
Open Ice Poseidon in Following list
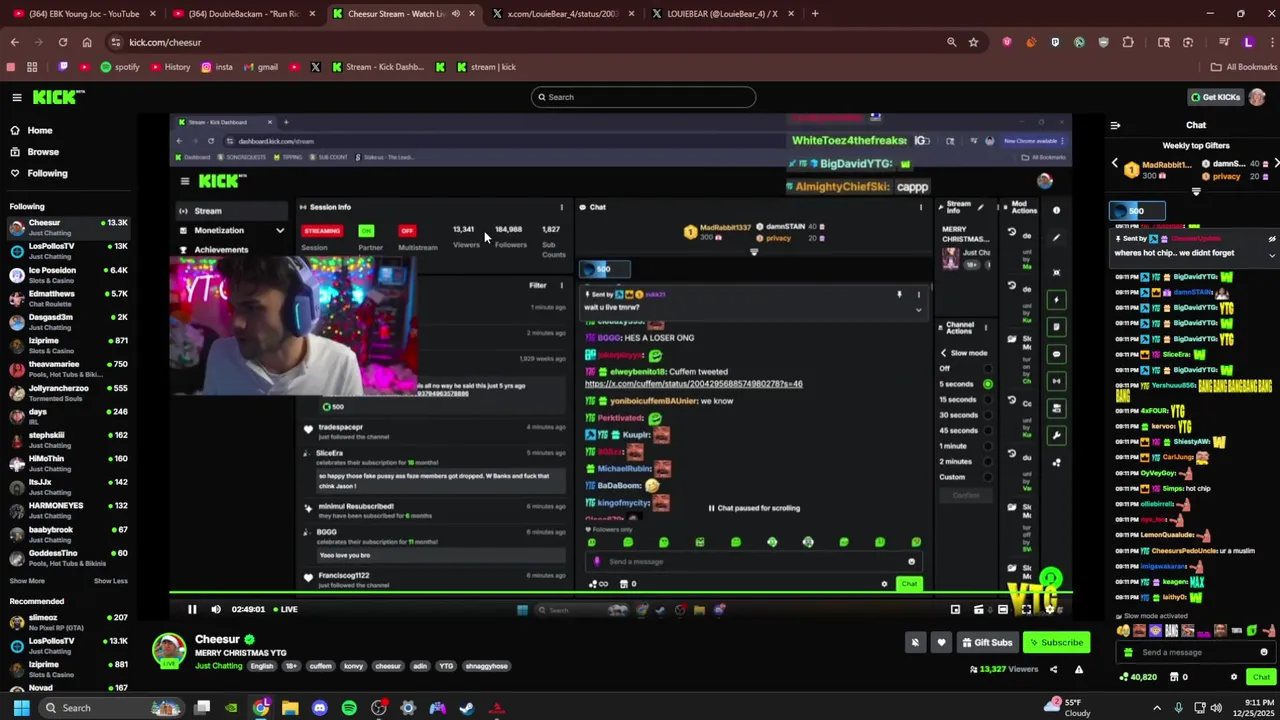point(68,274)
